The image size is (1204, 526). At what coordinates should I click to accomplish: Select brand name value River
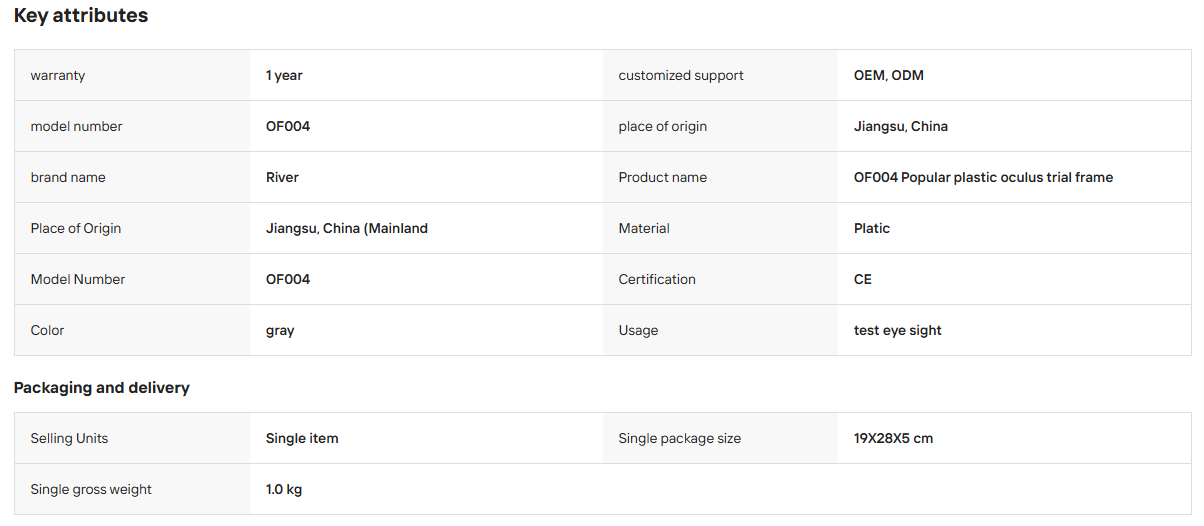(x=282, y=177)
